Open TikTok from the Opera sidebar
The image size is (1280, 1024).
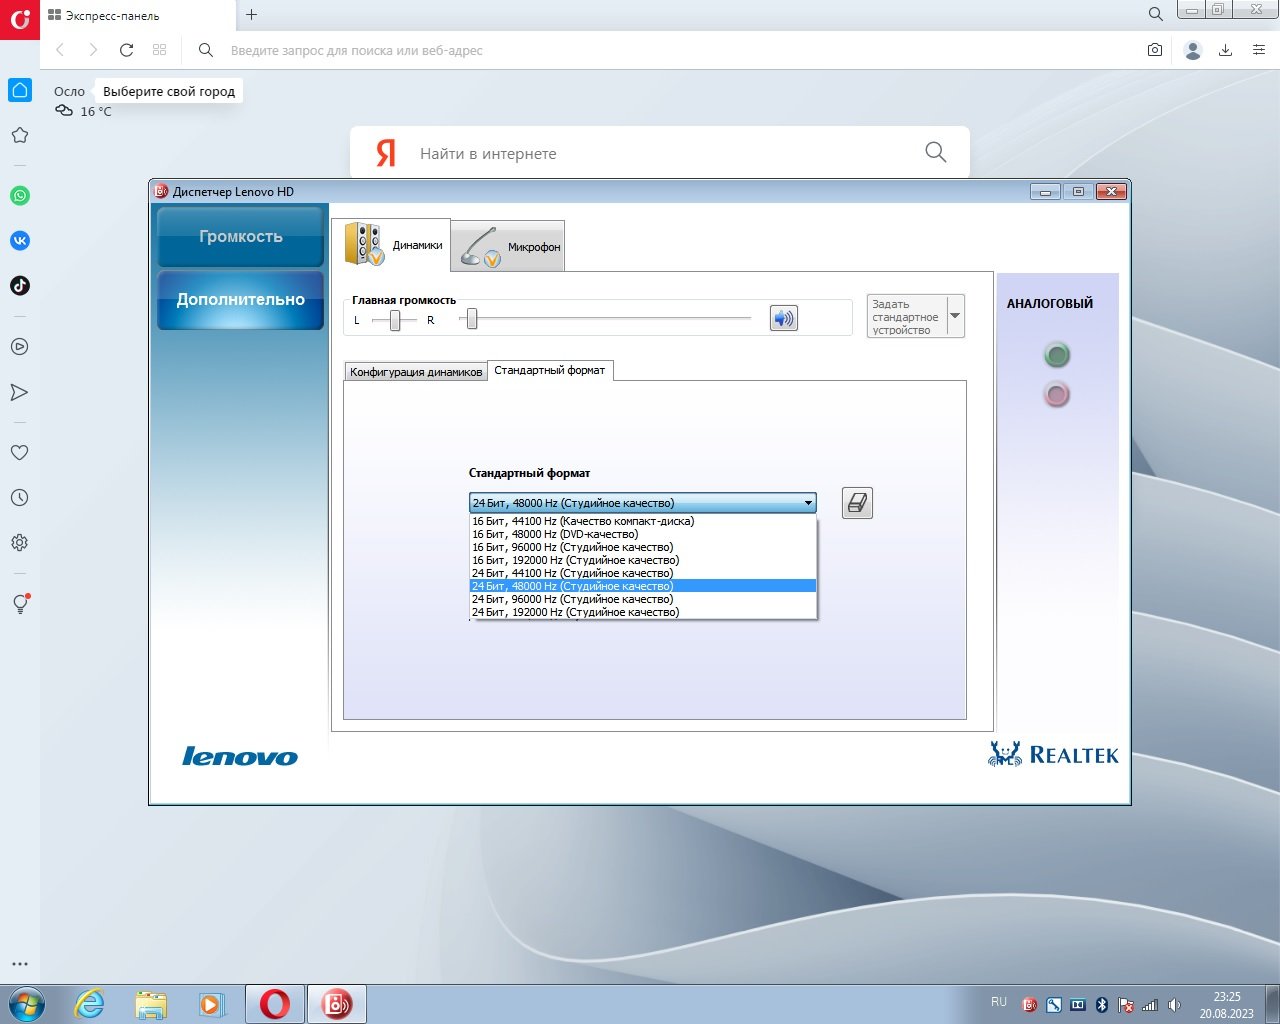tap(20, 286)
